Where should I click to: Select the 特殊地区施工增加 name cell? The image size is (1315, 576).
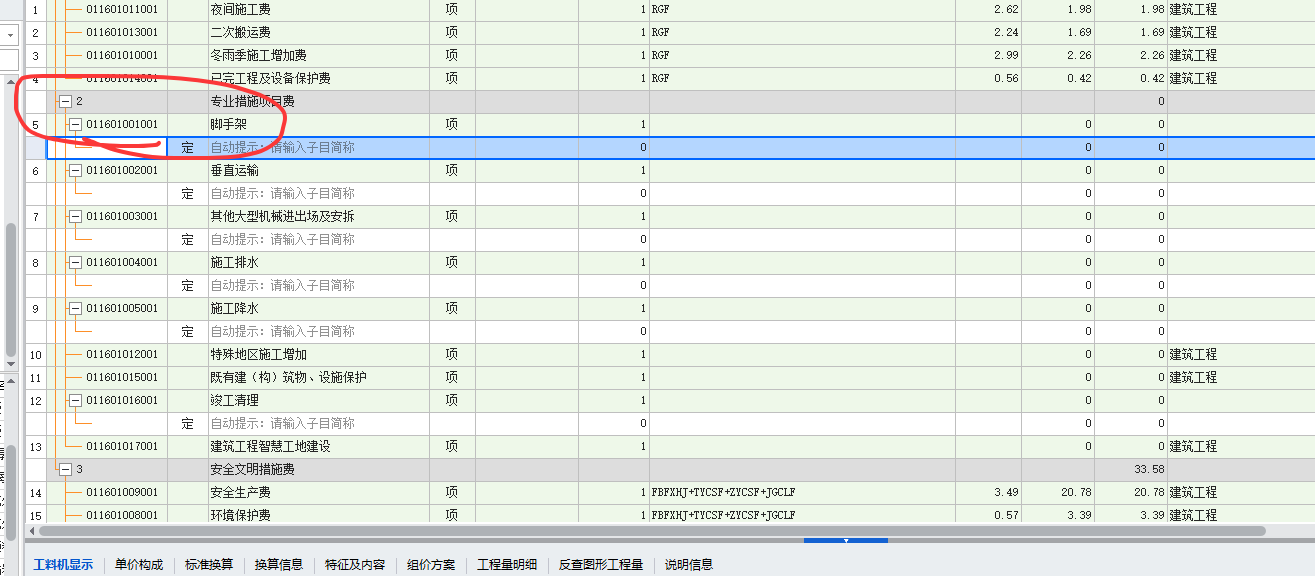point(319,354)
